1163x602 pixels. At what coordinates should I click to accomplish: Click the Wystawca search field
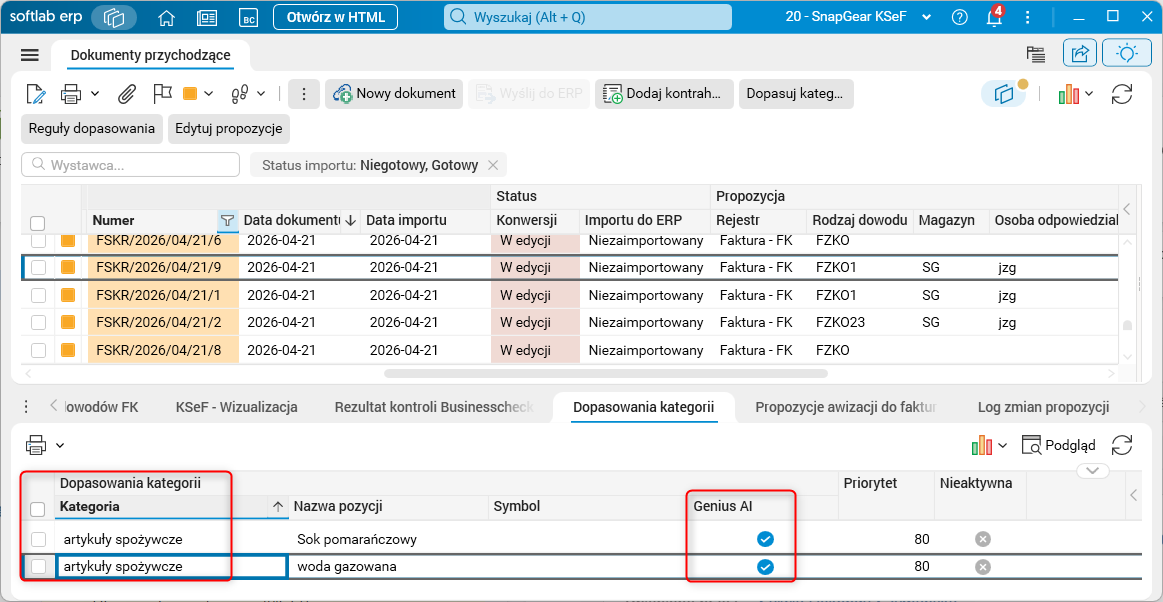pyautogui.click(x=131, y=165)
